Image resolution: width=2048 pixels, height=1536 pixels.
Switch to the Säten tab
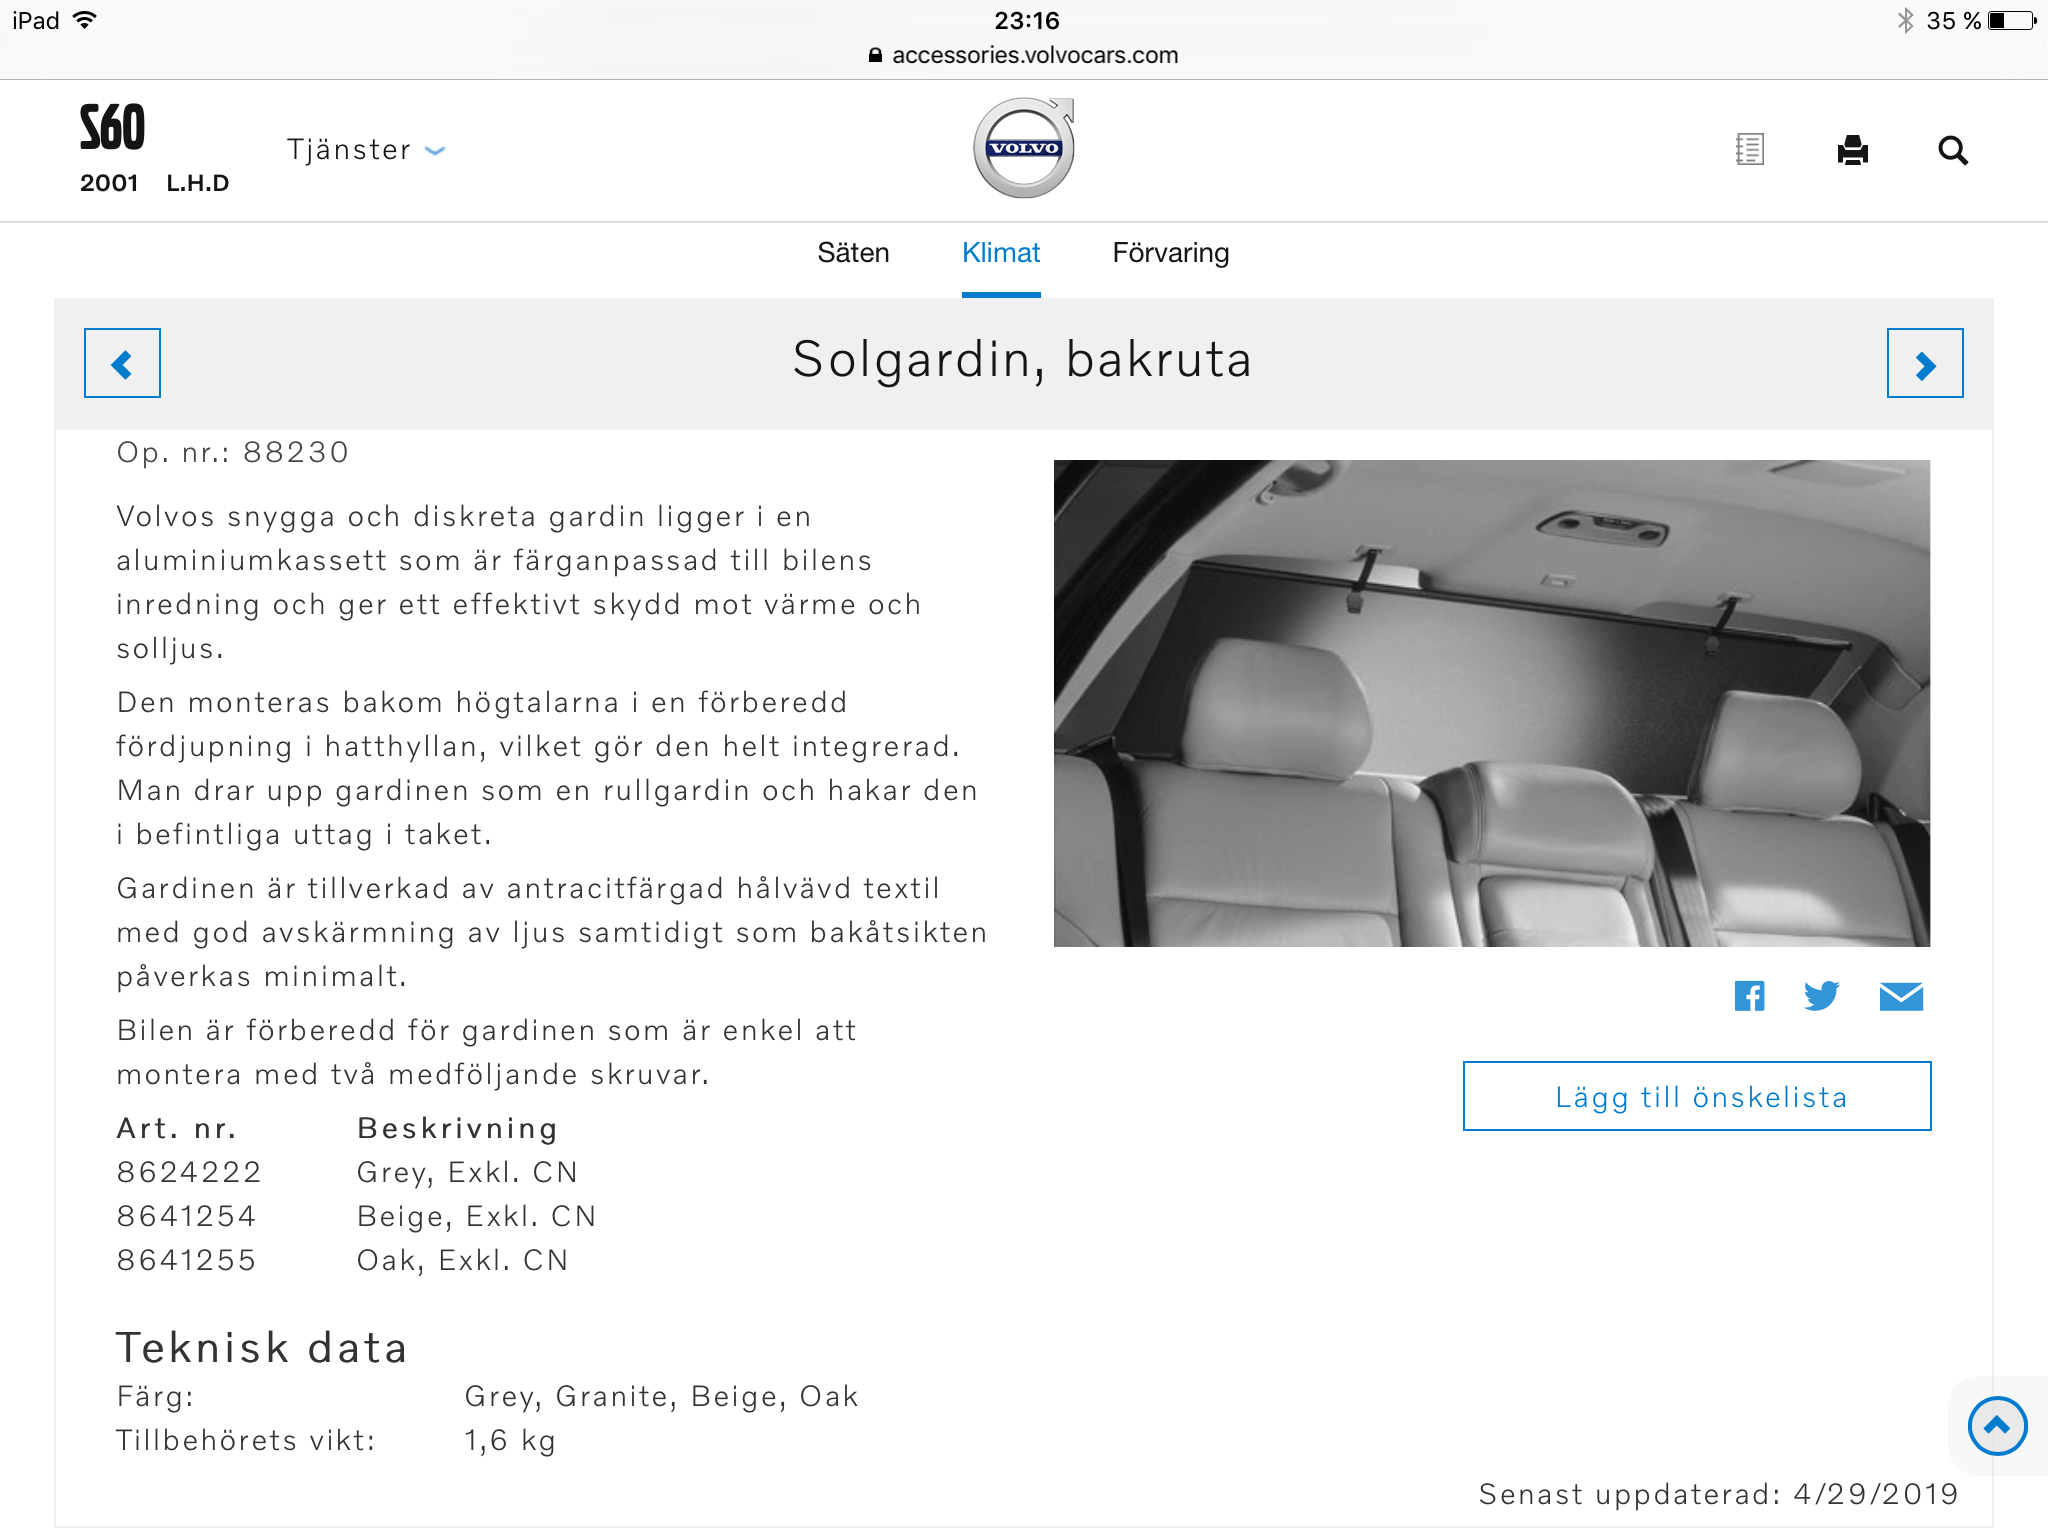[853, 253]
